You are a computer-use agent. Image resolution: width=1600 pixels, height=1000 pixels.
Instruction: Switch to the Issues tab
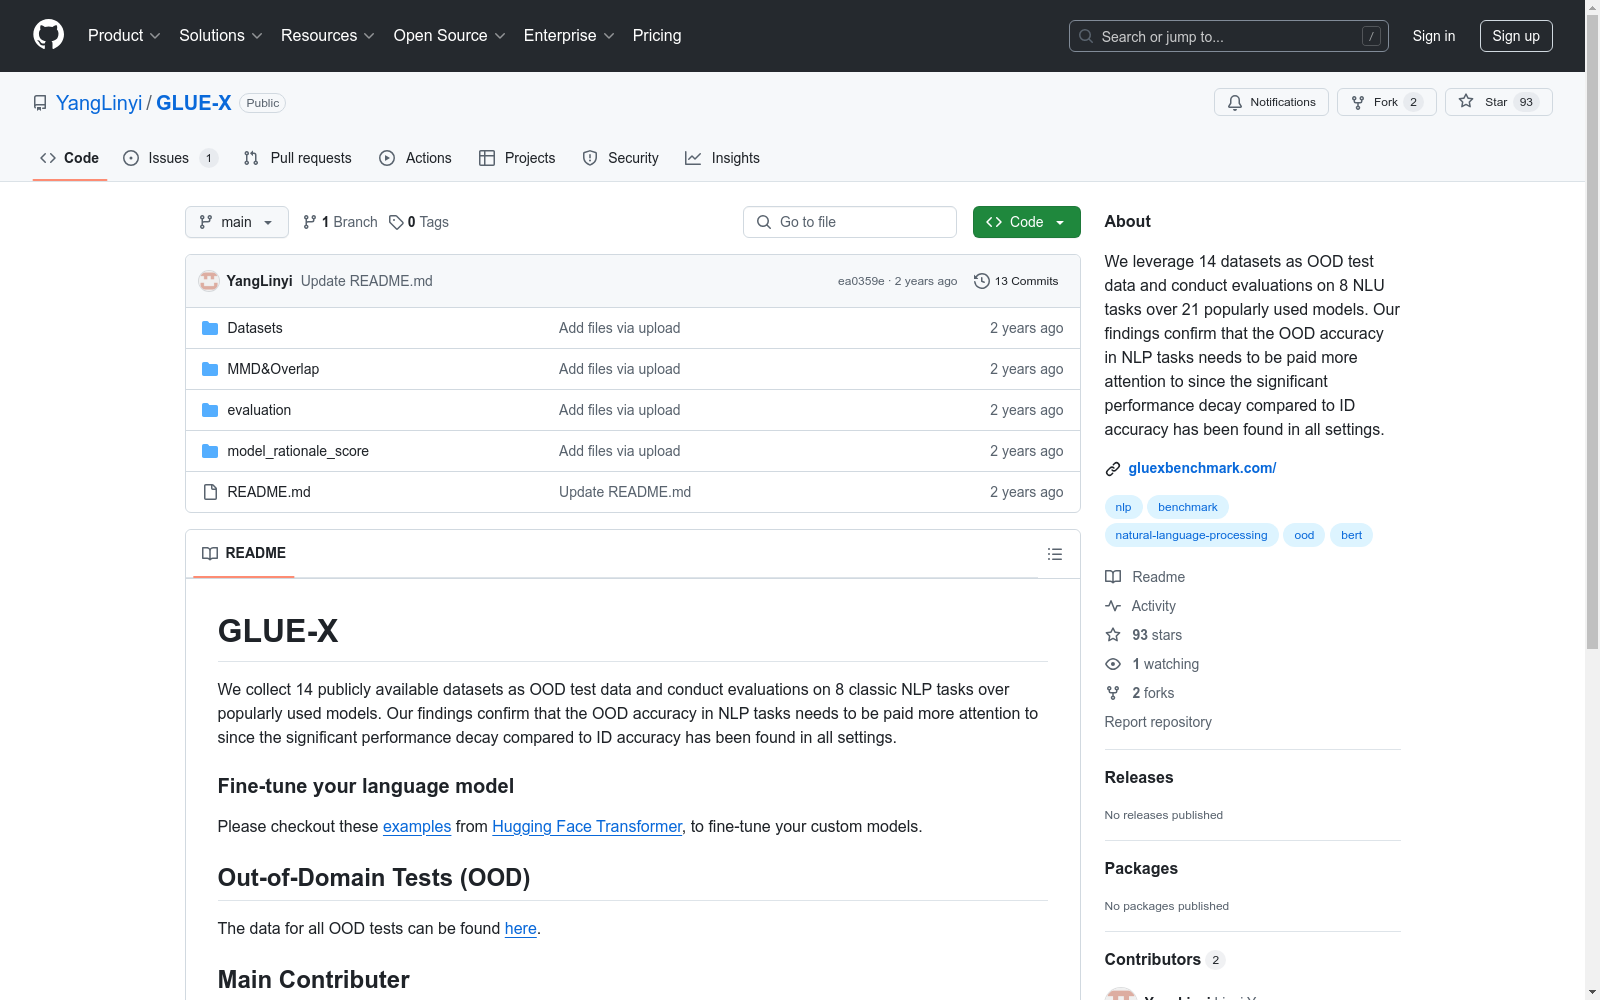point(170,158)
